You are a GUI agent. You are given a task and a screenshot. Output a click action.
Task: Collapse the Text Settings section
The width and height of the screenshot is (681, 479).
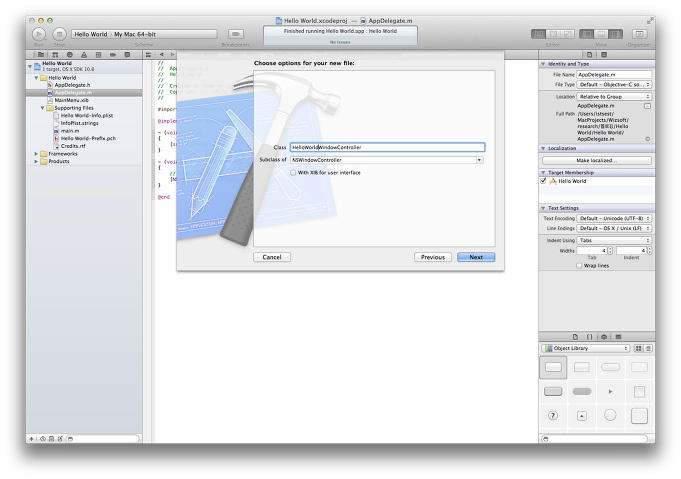pos(543,208)
